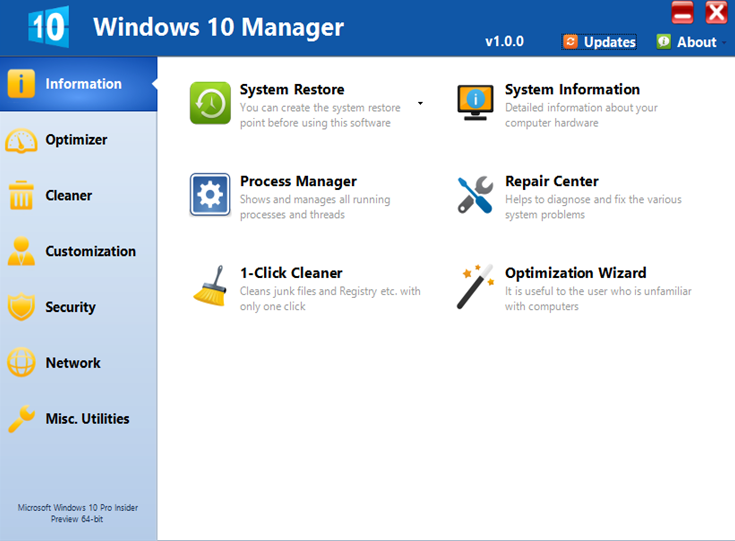Image resolution: width=735 pixels, height=541 pixels.
Task: Click the System Restore green clock icon
Action: [x=210, y=103]
